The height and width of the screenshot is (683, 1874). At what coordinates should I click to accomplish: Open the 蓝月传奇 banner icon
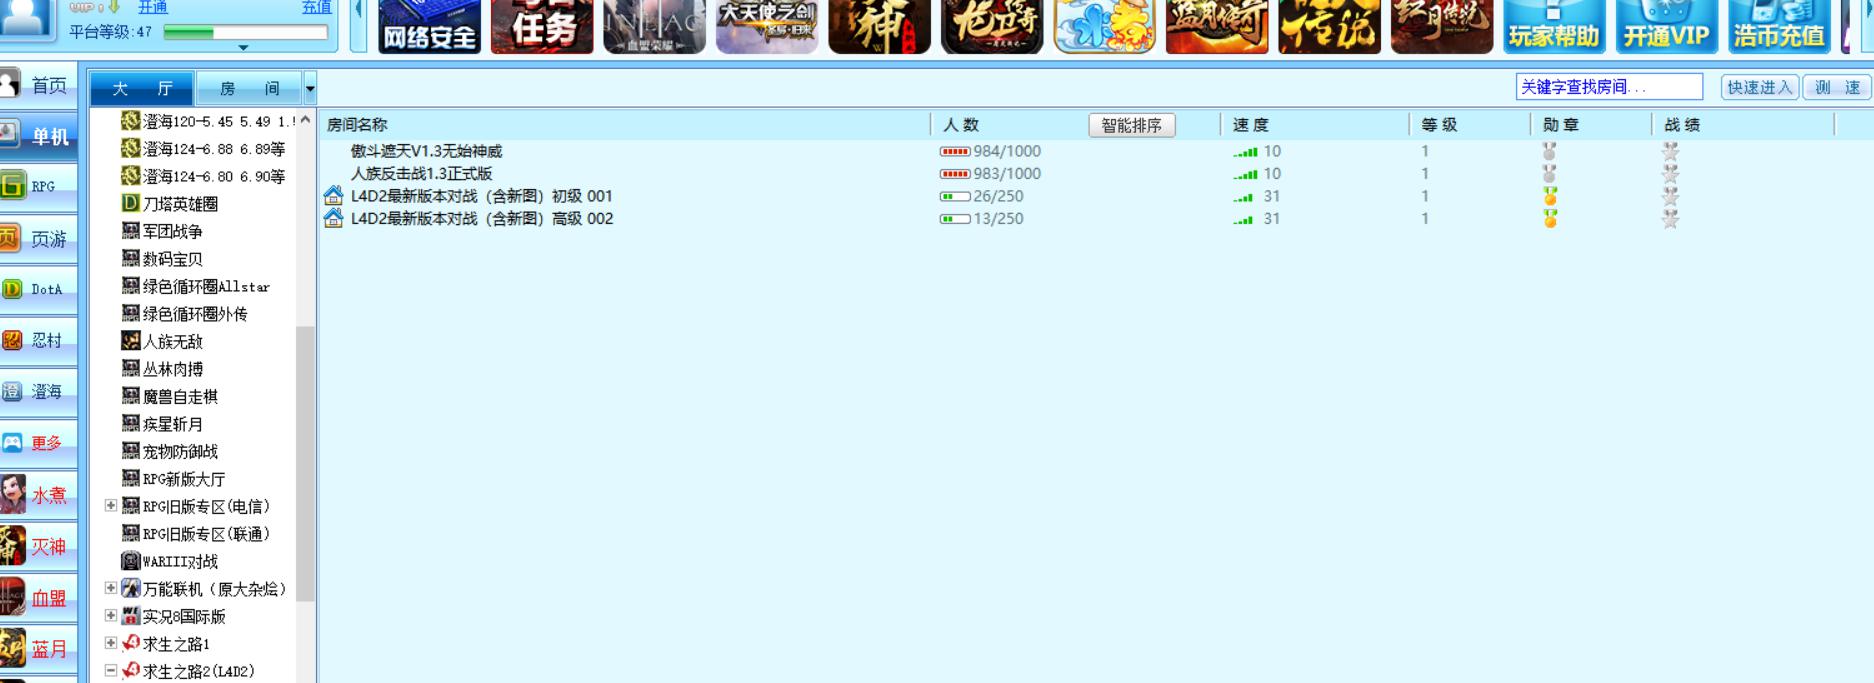click(x=1217, y=26)
